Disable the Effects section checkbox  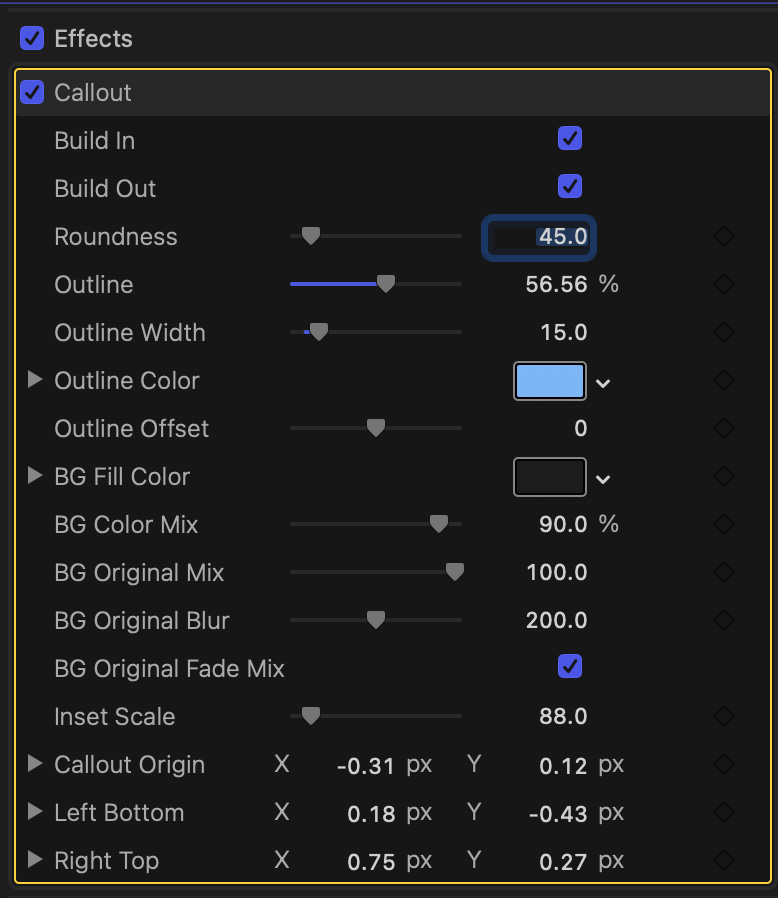point(32,39)
